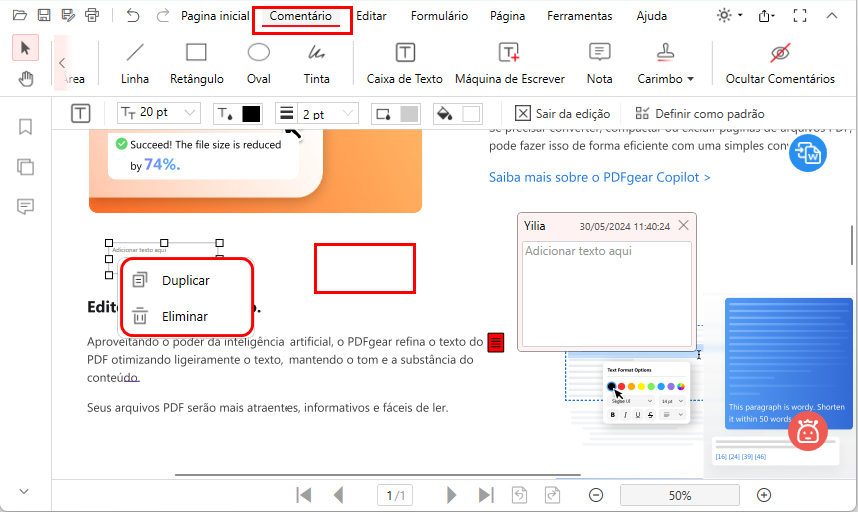Save the document with the floppy icon
Screen dimensions: 858x512
(x=44, y=15)
